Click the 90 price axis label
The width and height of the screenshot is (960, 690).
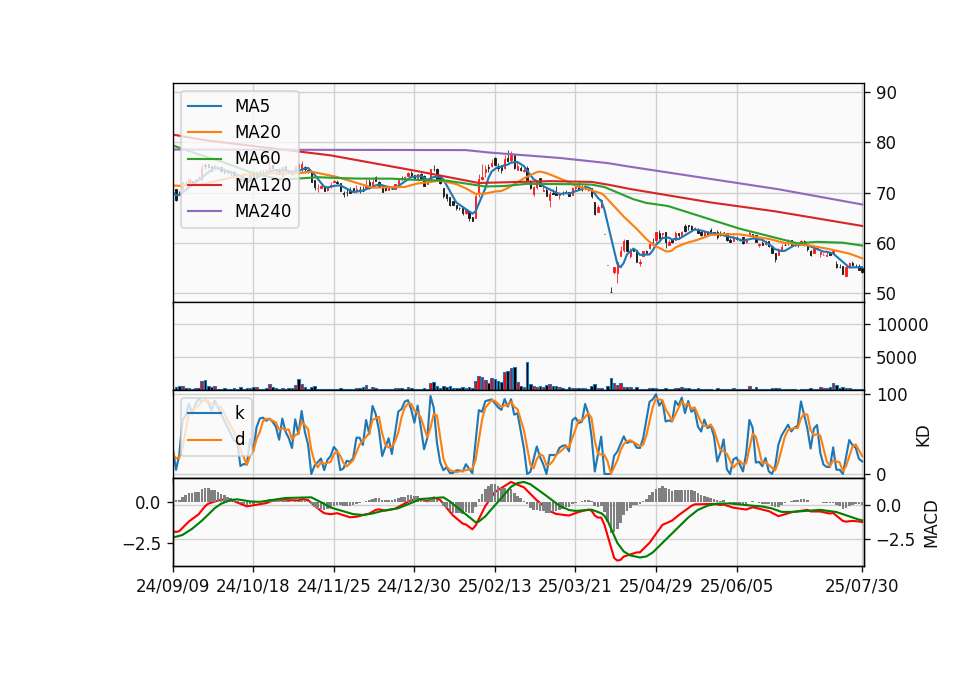pyautogui.click(x=886, y=93)
